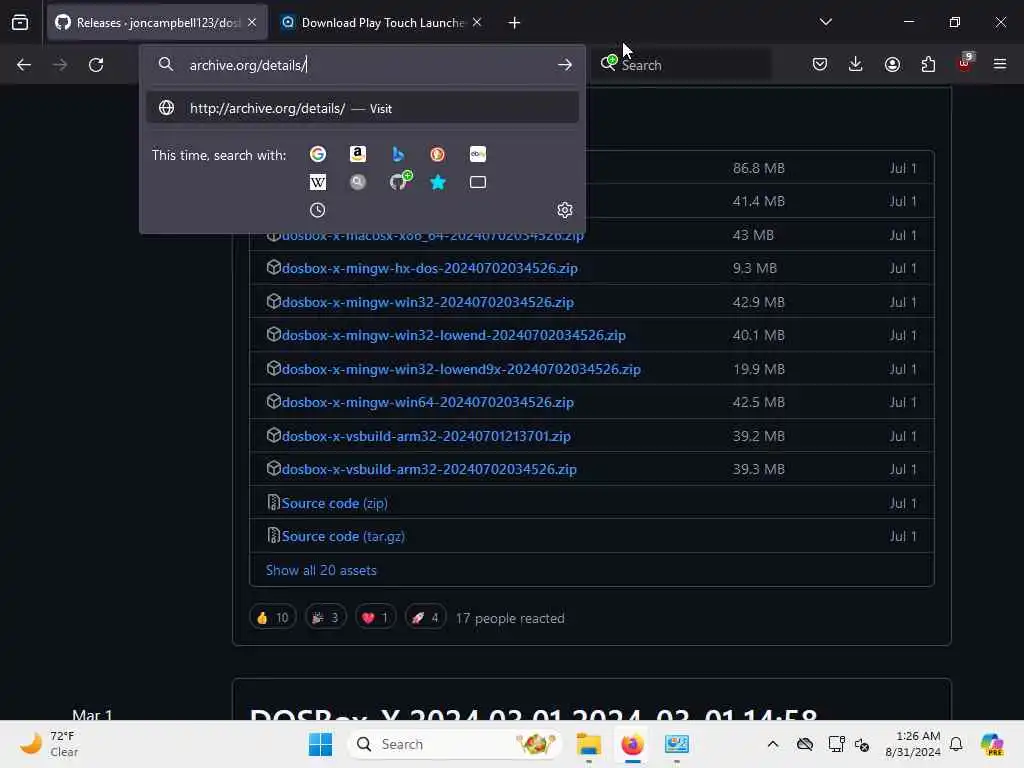Viewport: 1024px width, 768px height.
Task: Search with Google engine icon
Action: coord(317,154)
